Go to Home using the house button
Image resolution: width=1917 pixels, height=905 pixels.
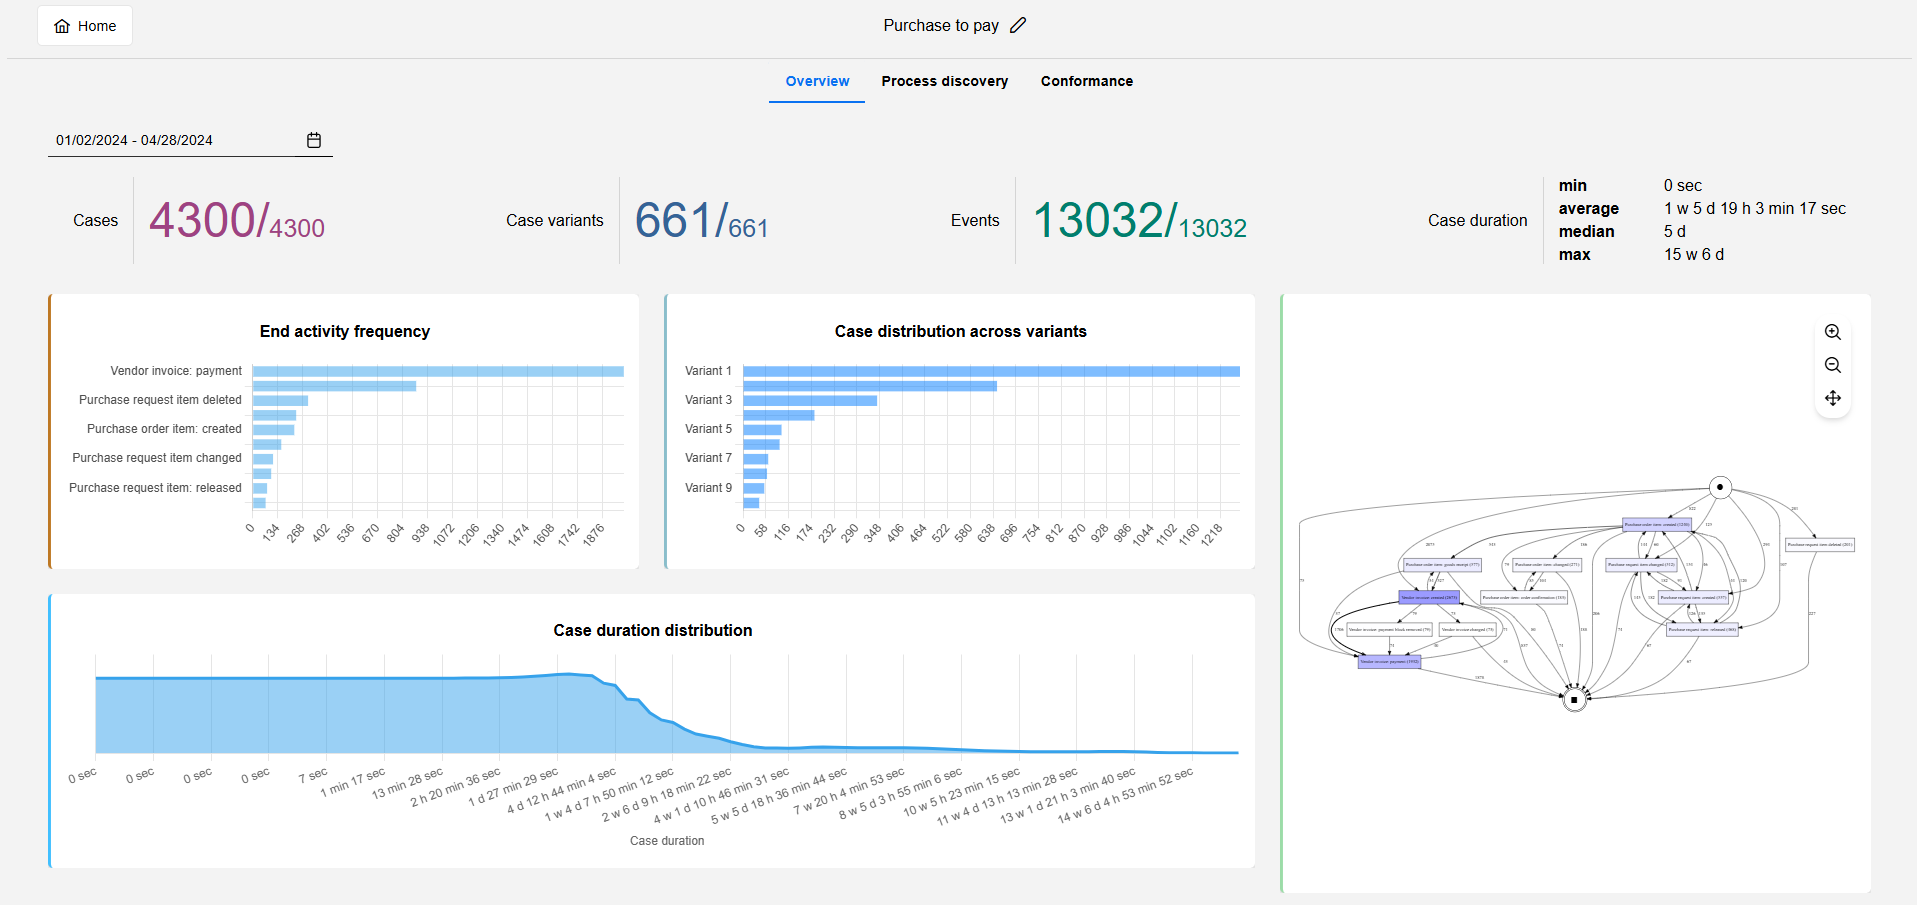85,26
